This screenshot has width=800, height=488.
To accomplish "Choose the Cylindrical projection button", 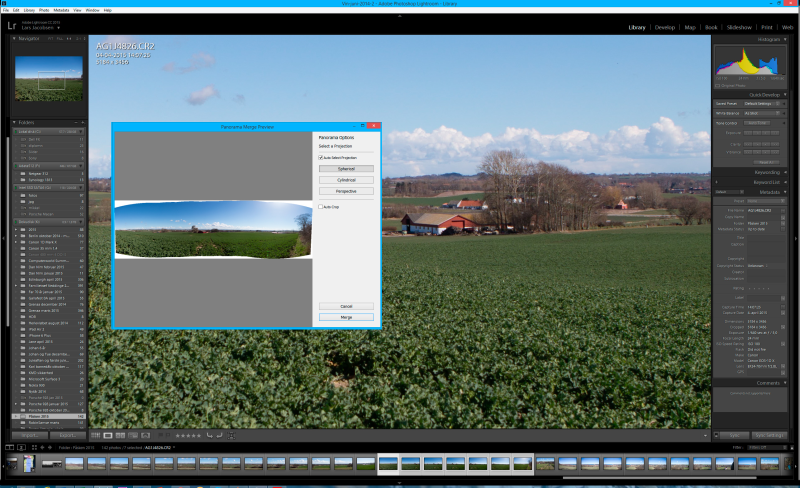I will click(346, 180).
